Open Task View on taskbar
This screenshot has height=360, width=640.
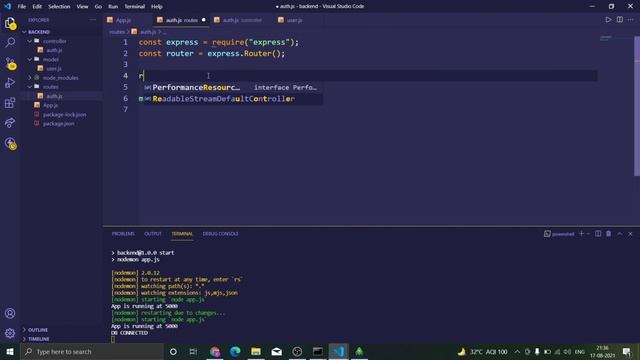(193, 351)
